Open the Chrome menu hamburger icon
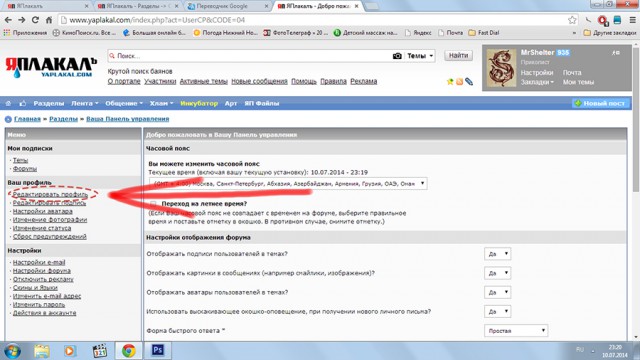640x360 pixels. pos(632,20)
